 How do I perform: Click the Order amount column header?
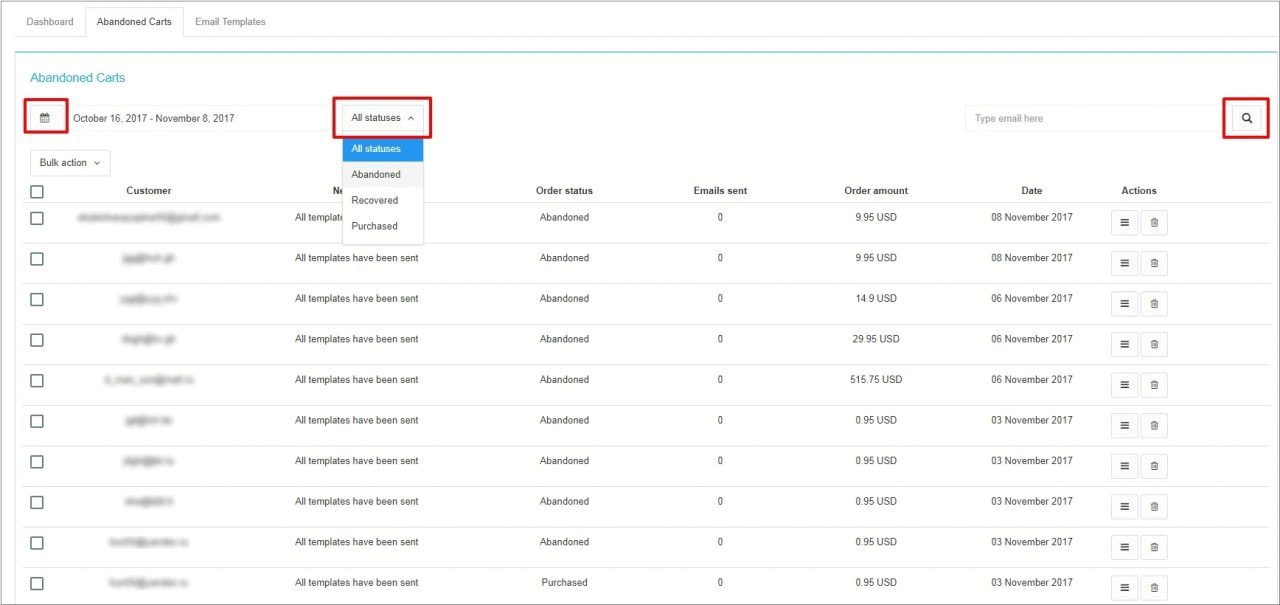click(876, 191)
